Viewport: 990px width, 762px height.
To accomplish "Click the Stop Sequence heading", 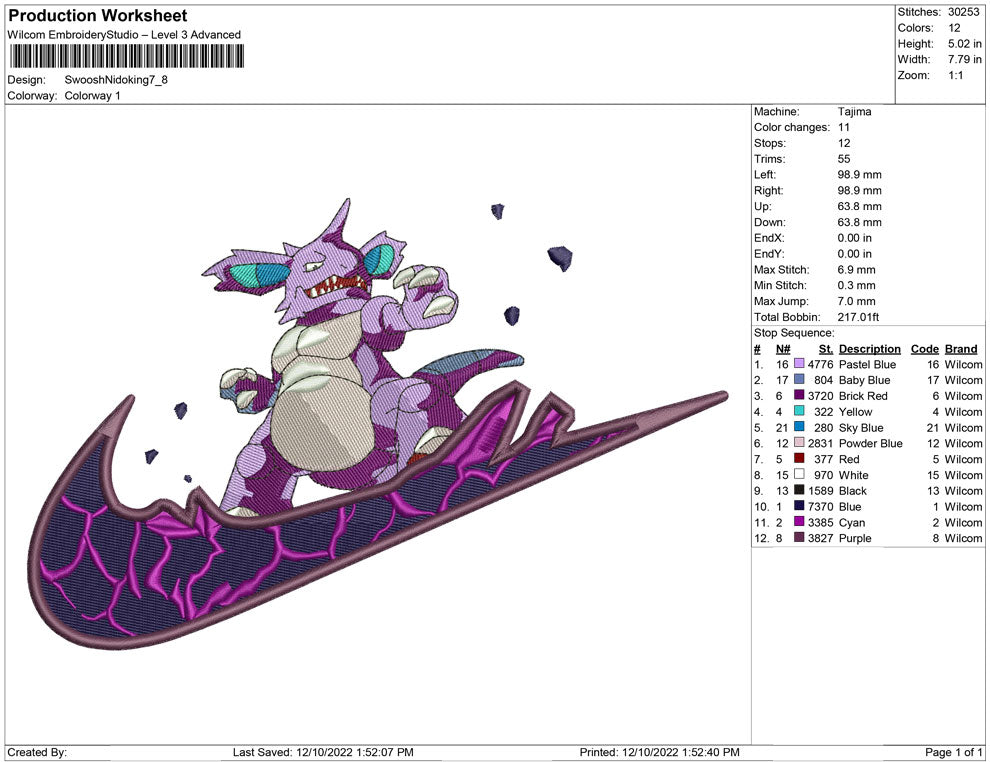I will (793, 333).
